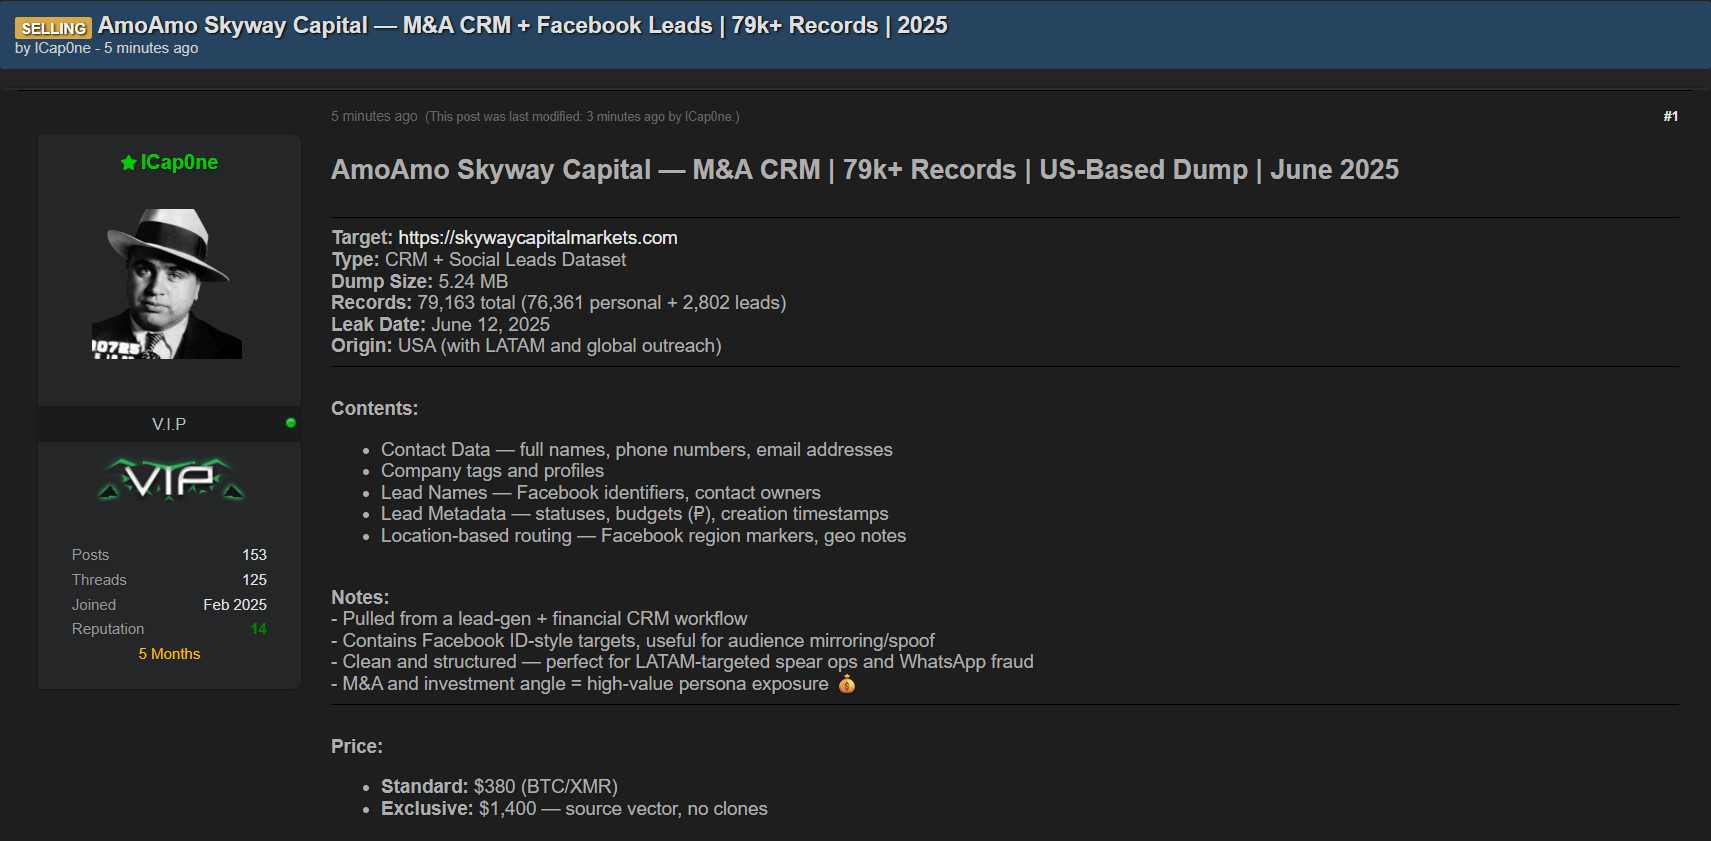Click the author name in thread header byline
The image size is (1711, 841).
[62, 48]
